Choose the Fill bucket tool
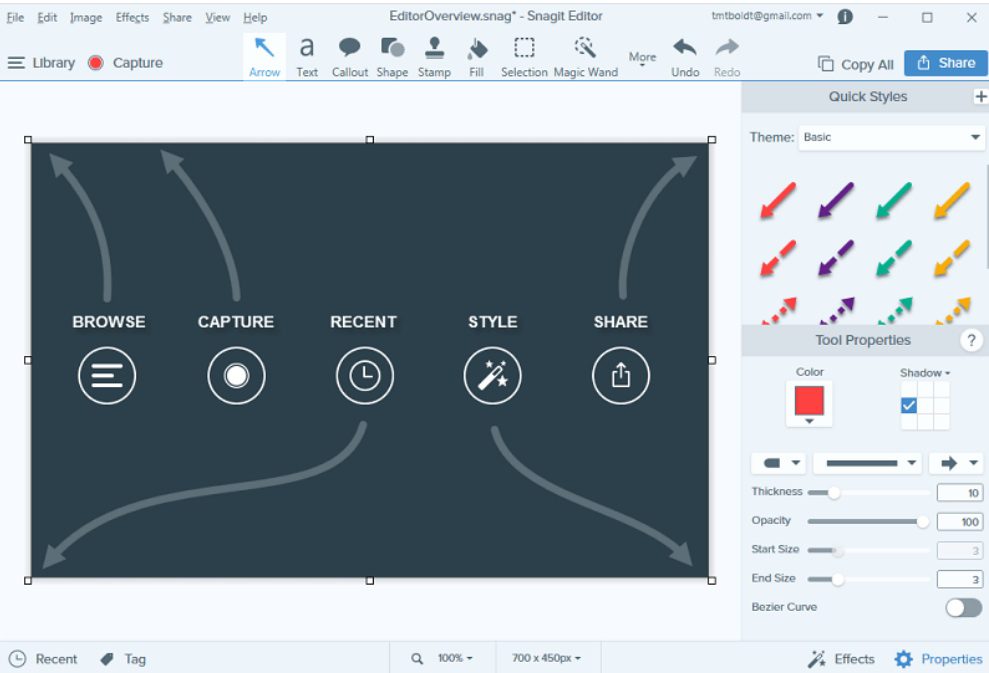The height and width of the screenshot is (673, 989). tap(477, 56)
